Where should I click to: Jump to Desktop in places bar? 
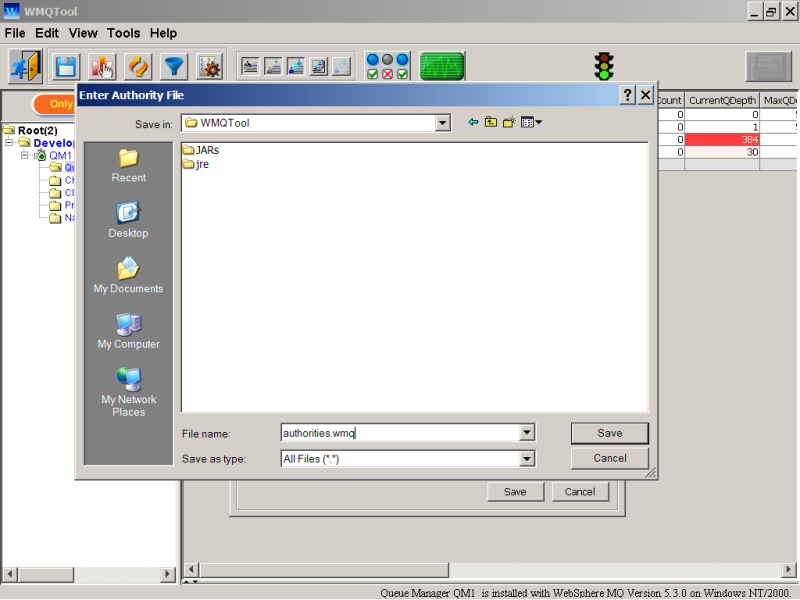[129, 220]
